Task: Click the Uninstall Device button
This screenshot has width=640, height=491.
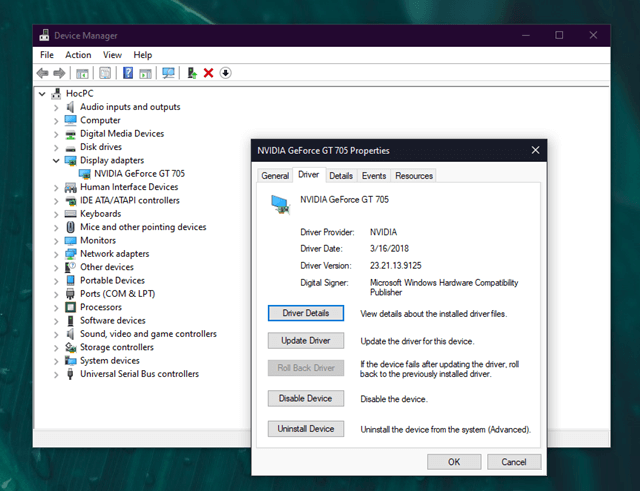Action: [306, 429]
